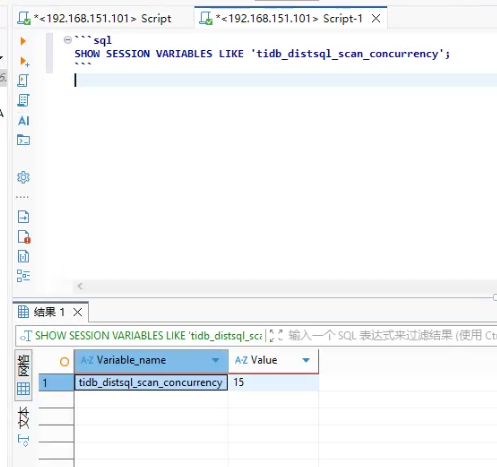Open Value column filter dropdown
Image resolution: width=497 pixels, height=467 pixels.
coord(306,360)
